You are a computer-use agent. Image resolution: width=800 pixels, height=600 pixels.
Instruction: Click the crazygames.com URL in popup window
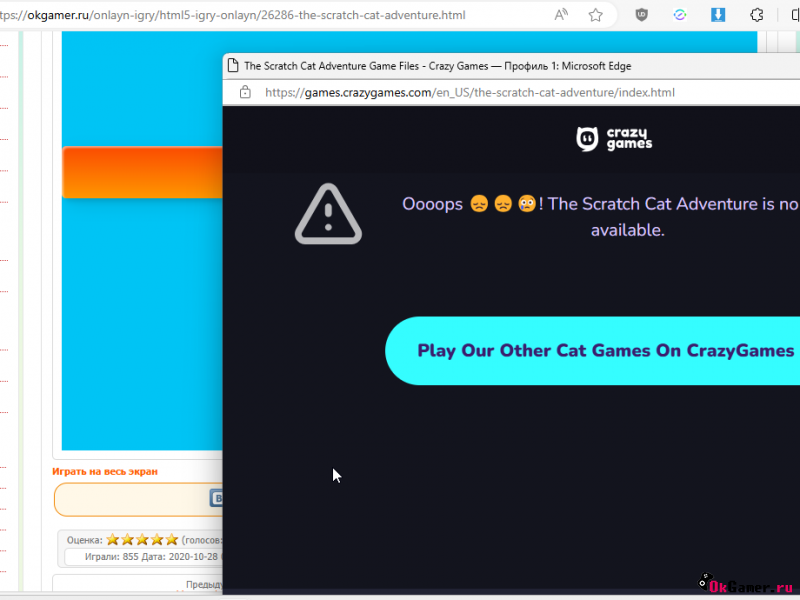point(470,92)
